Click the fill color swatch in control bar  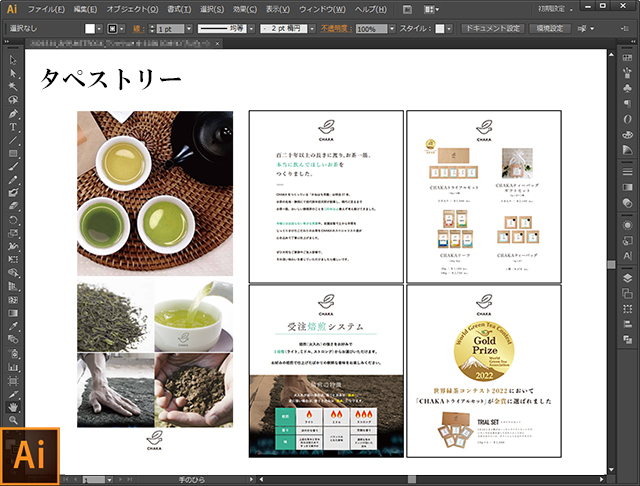click(89, 29)
